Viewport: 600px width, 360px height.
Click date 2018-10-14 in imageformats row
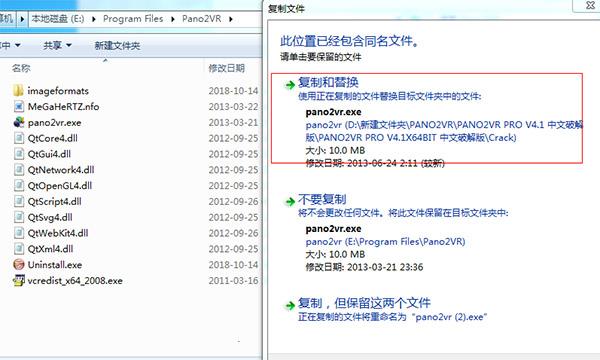coord(233,91)
